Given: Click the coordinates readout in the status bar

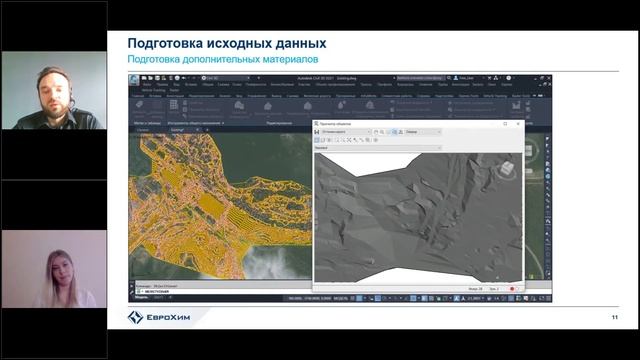Looking at the screenshot, I should (x=309, y=298).
